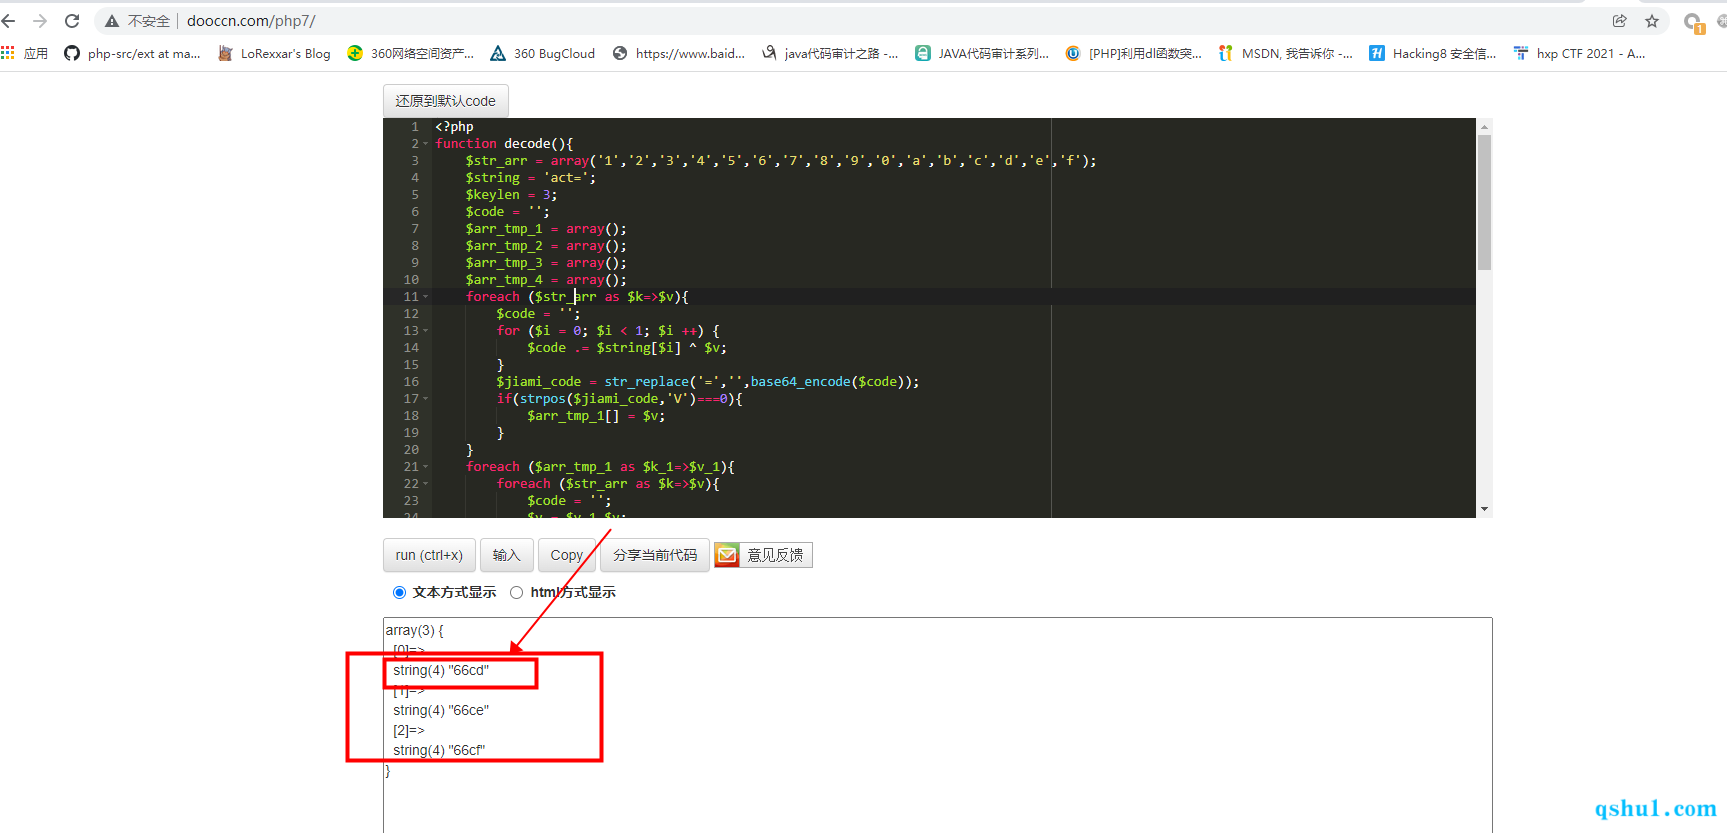Reload the page with the refresh icon

click(x=72, y=21)
